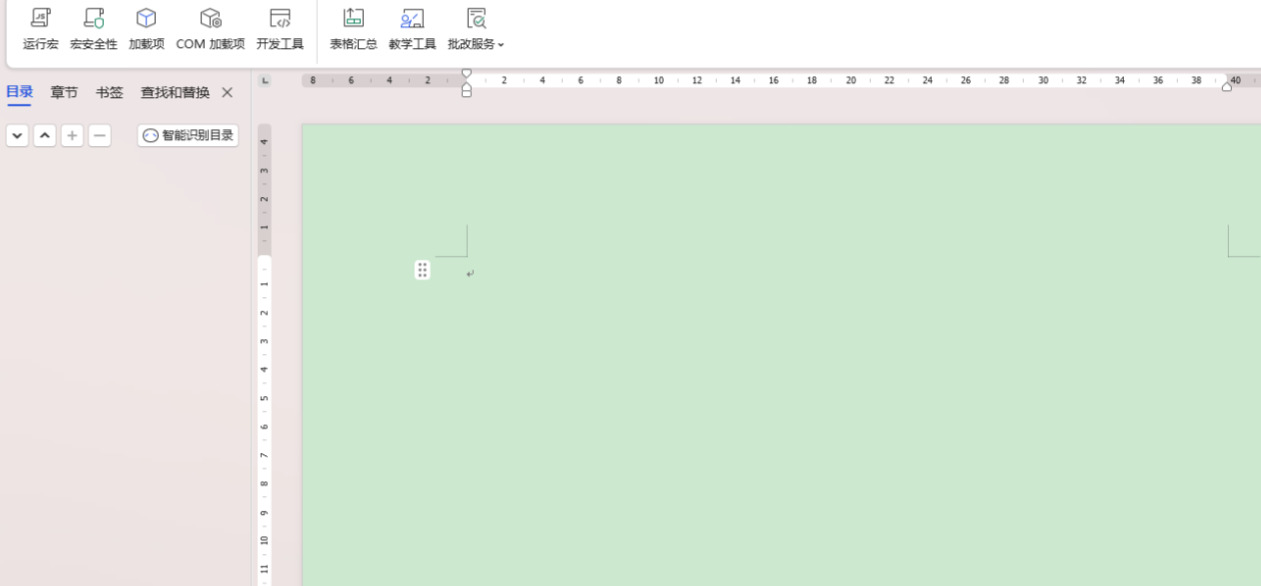Open Developer Tools (开发工具)
1261x586 pixels.
pyautogui.click(x=280, y=29)
